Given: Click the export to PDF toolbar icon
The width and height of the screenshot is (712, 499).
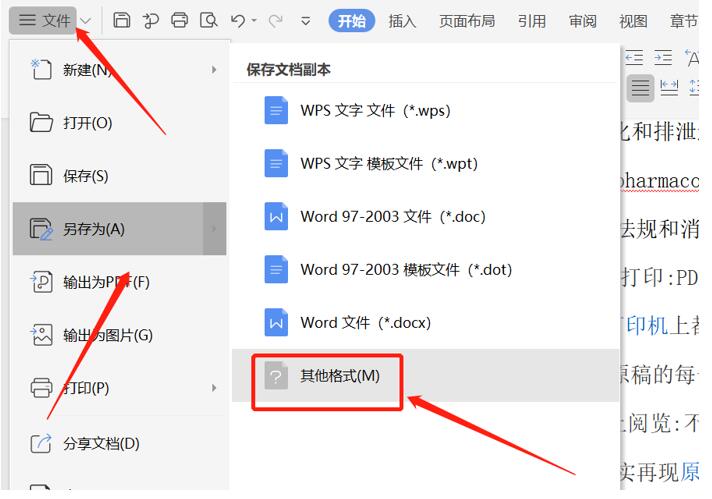Looking at the screenshot, I should pyautogui.click(x=150, y=21).
